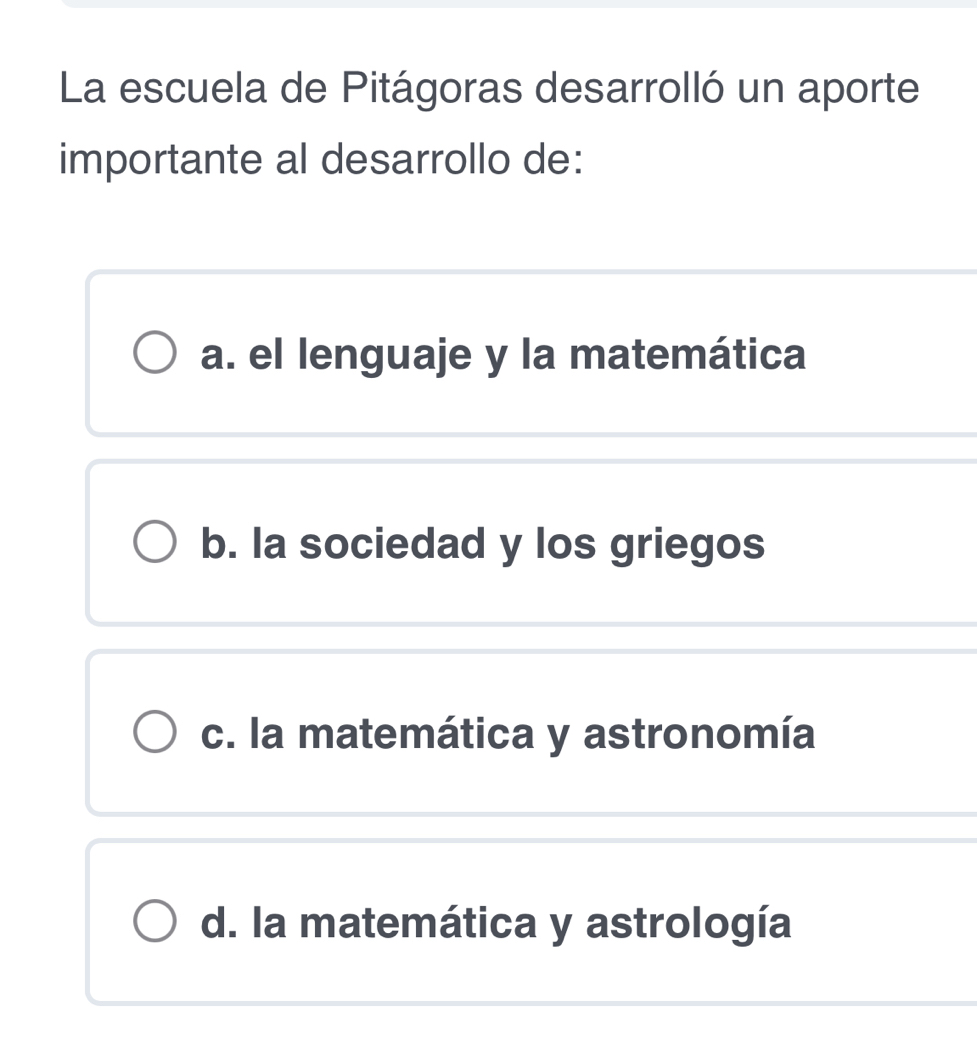This screenshot has height=1061, width=977.
Task: Click the word 'matemática' in option a
Action: tap(687, 355)
